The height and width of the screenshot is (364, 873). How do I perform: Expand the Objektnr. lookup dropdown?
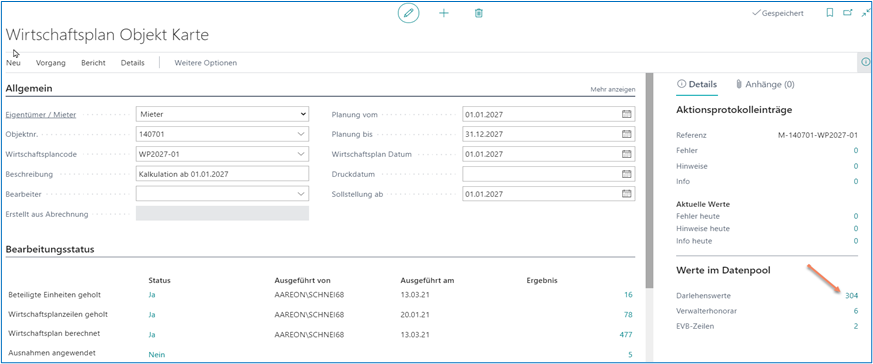[x=301, y=134]
